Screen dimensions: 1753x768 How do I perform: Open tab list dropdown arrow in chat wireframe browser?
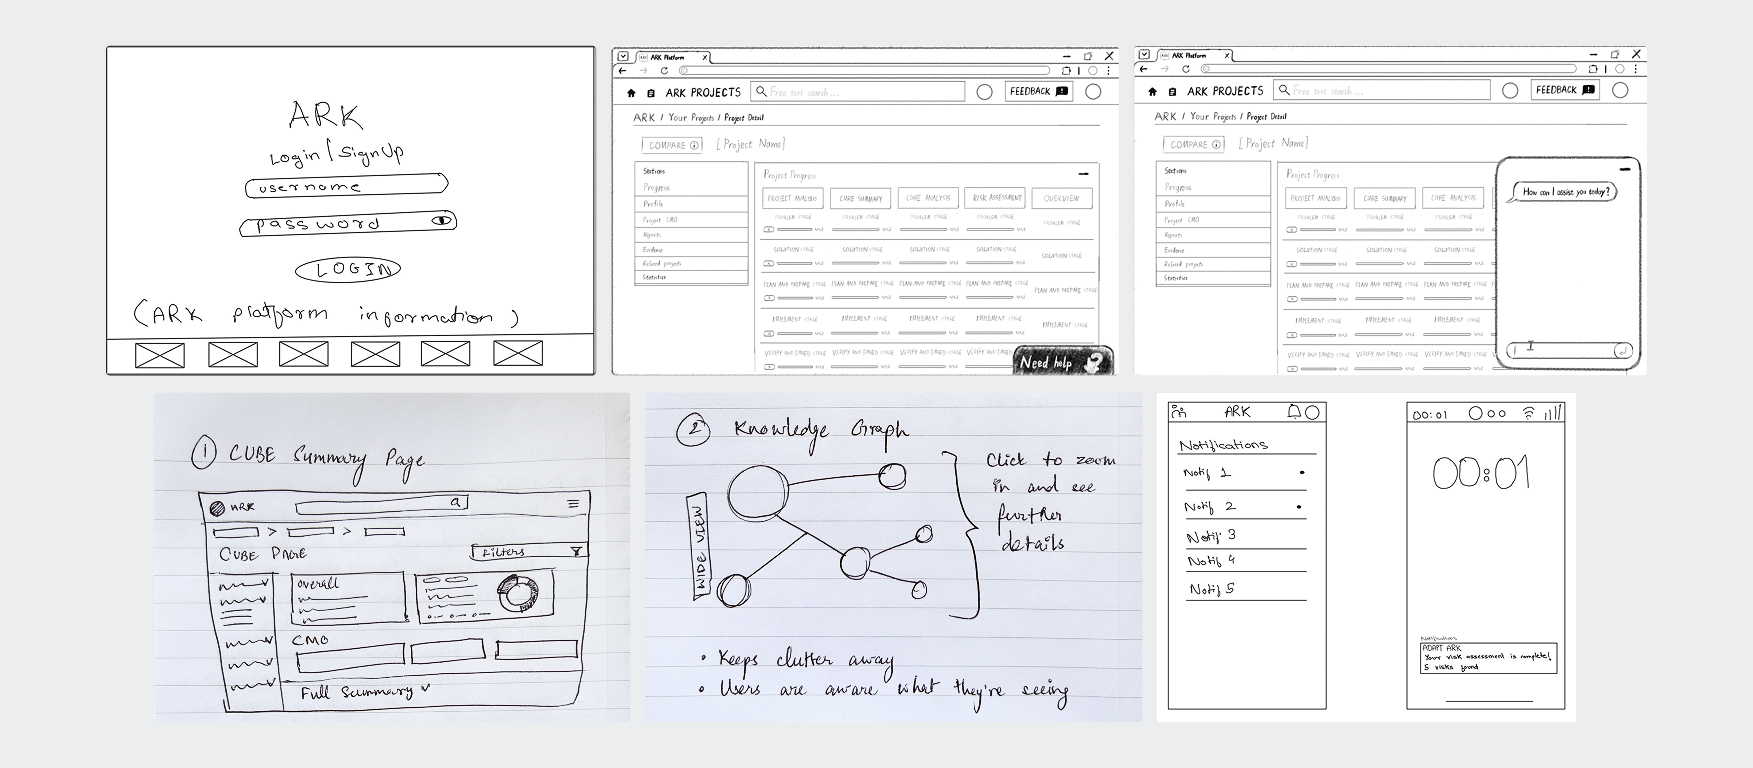click(x=1145, y=55)
